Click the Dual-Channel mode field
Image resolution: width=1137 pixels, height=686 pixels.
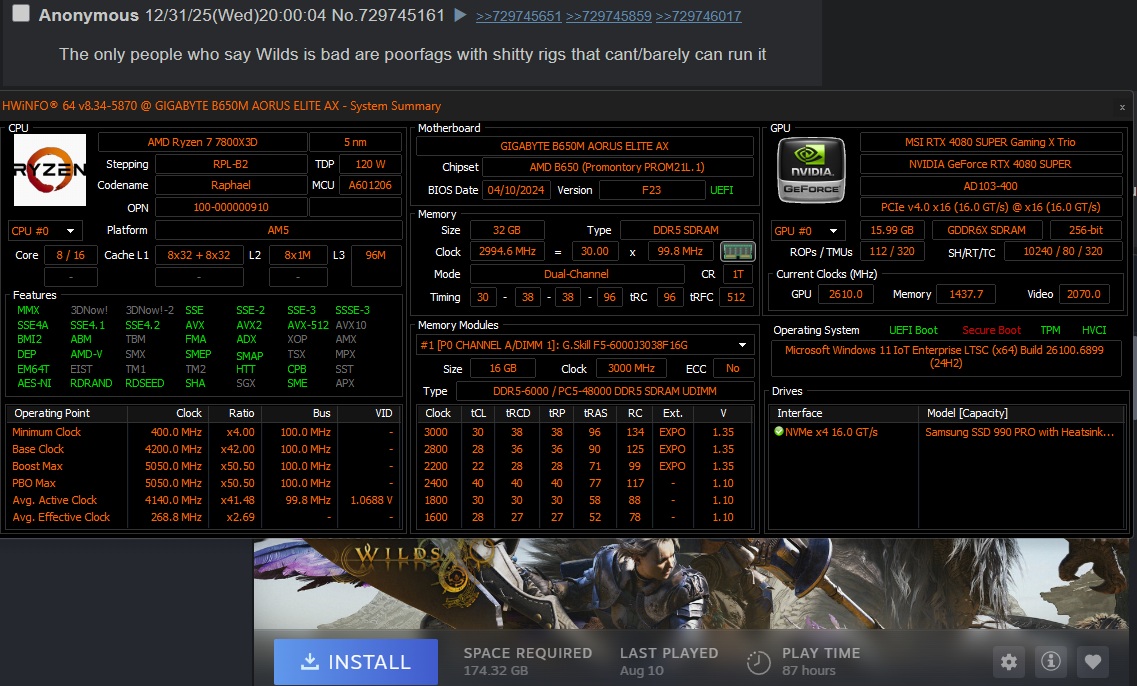coord(576,274)
